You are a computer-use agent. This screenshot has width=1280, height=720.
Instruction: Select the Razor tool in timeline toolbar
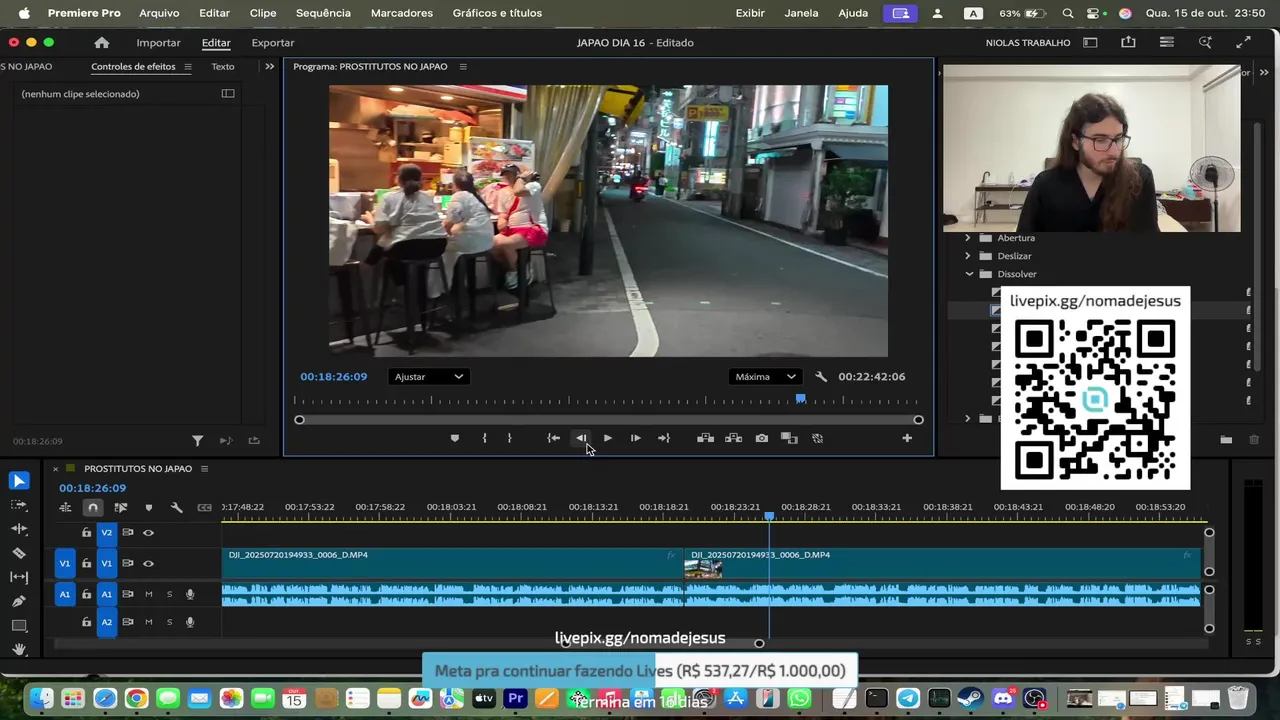[18, 553]
